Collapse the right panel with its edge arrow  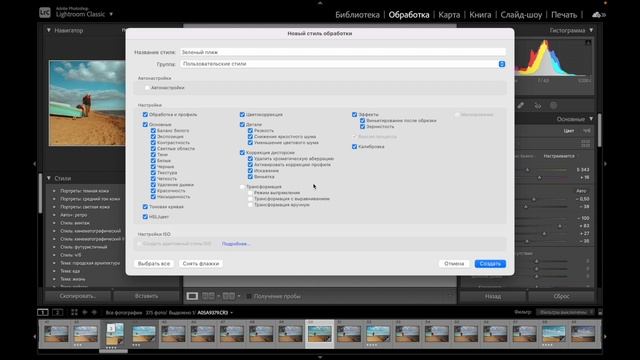pos(605,164)
